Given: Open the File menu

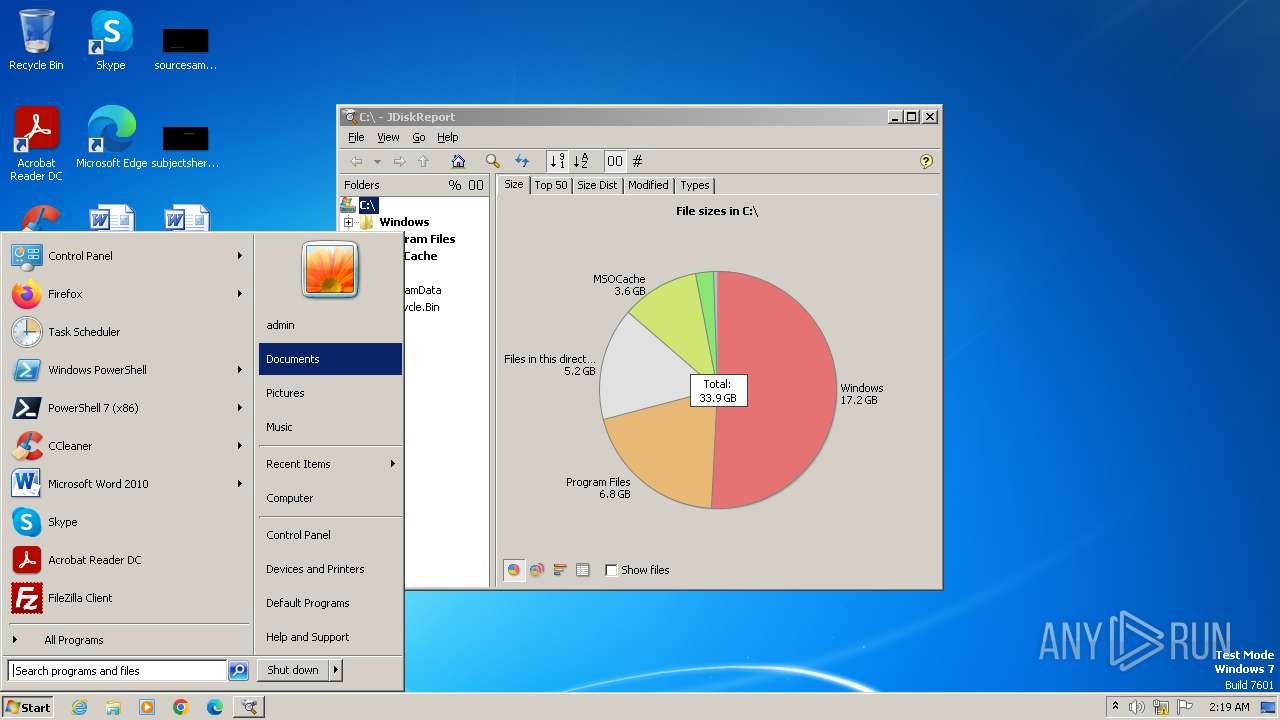Looking at the screenshot, I should [356, 137].
